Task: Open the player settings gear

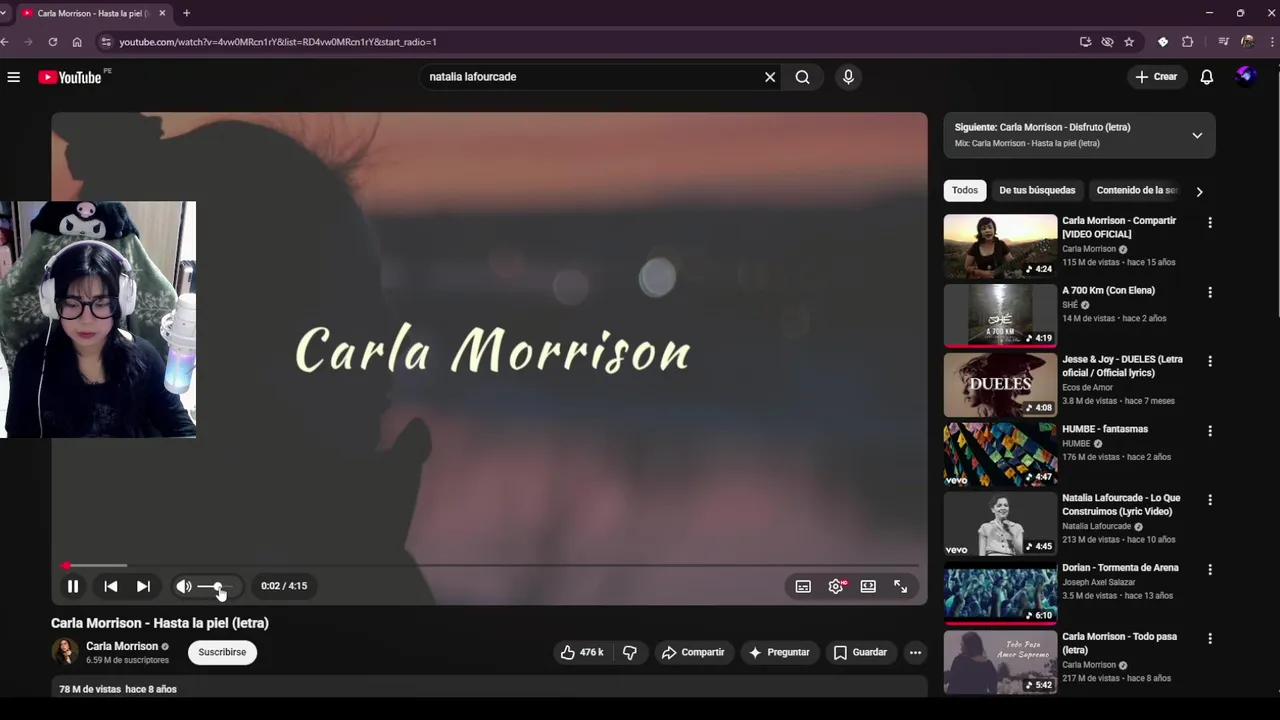Action: coord(836,587)
